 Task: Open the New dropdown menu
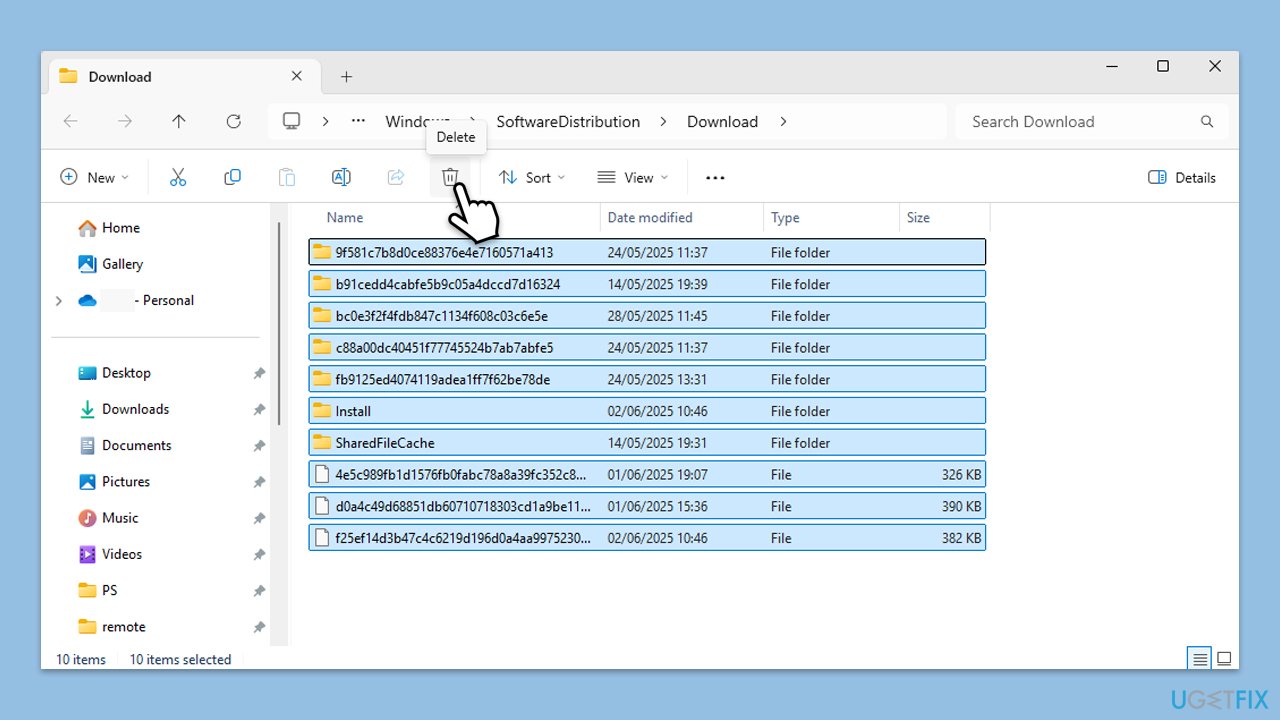point(95,177)
